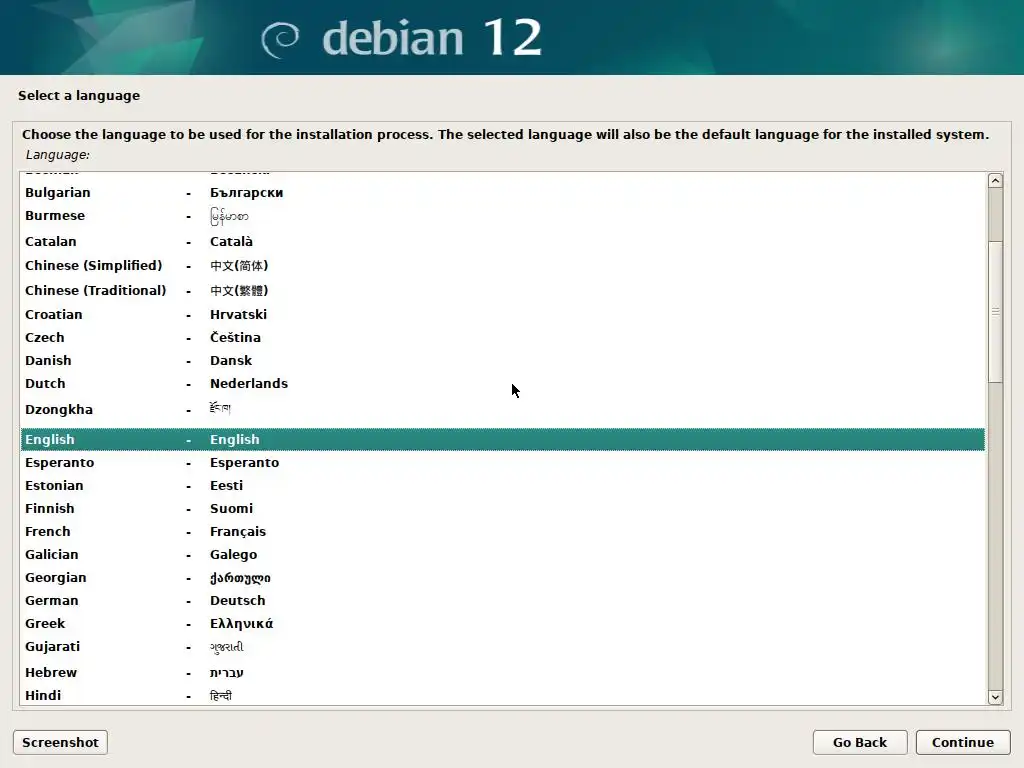Viewport: 1024px width, 768px height.
Task: Select Chinese (Simplified) row
Action: point(502,266)
